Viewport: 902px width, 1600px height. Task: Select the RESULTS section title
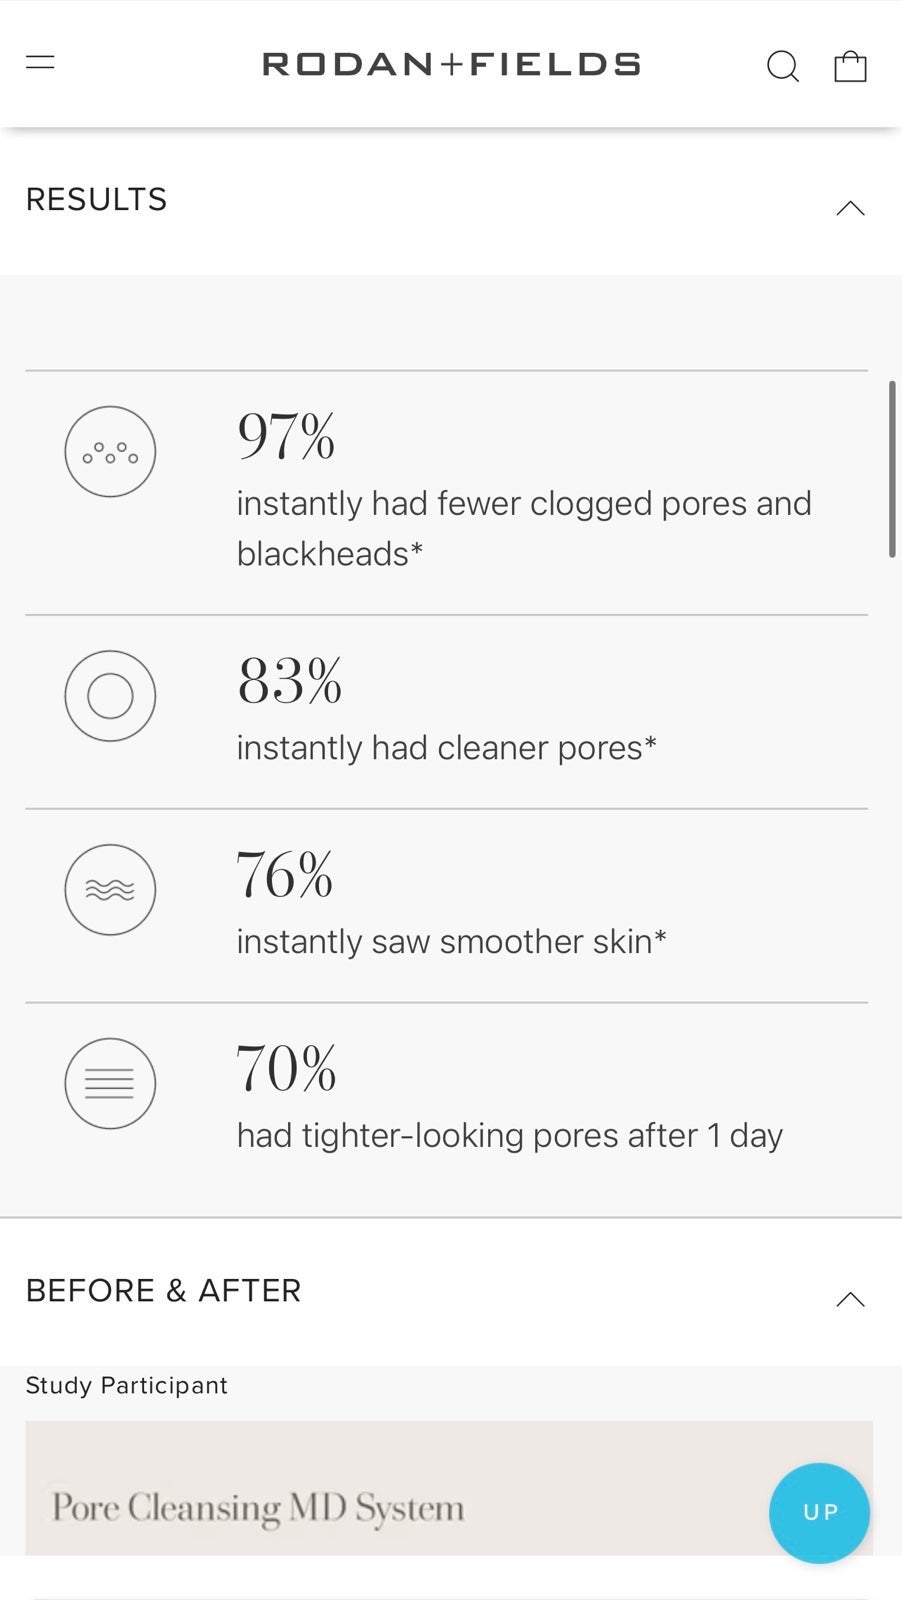pyautogui.click(x=96, y=200)
